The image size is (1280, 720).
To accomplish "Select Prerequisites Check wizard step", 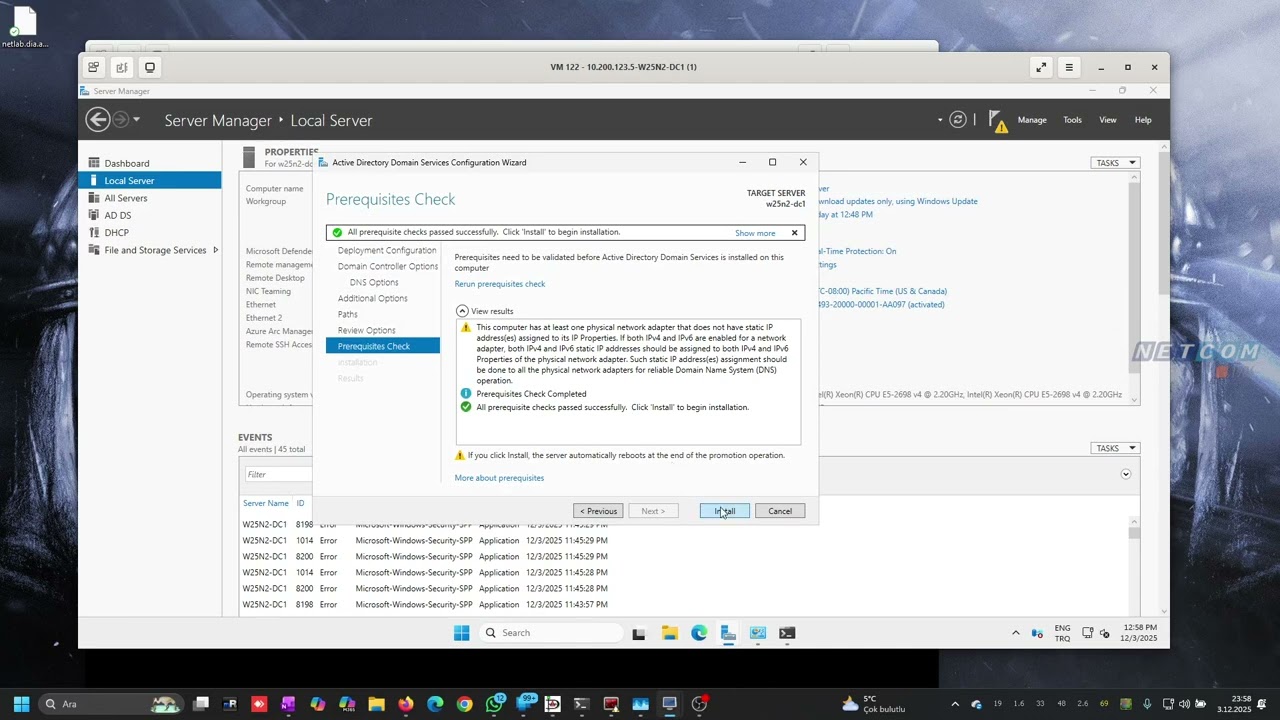I will point(382,346).
